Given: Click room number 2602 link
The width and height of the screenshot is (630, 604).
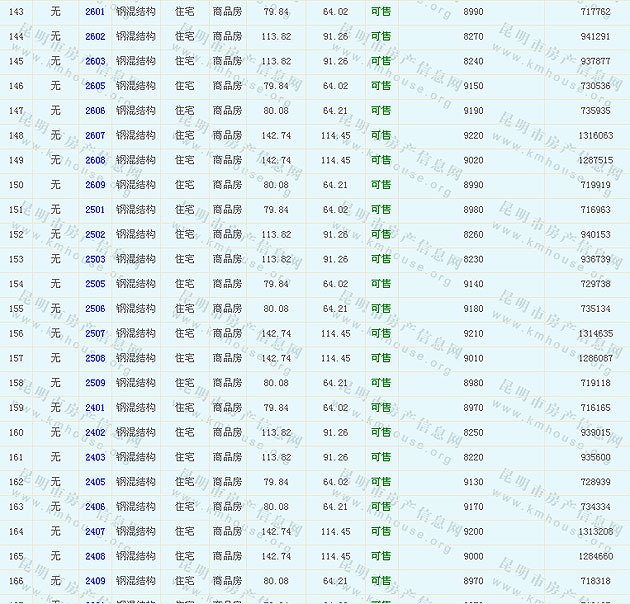Looking at the screenshot, I should 95,37.
